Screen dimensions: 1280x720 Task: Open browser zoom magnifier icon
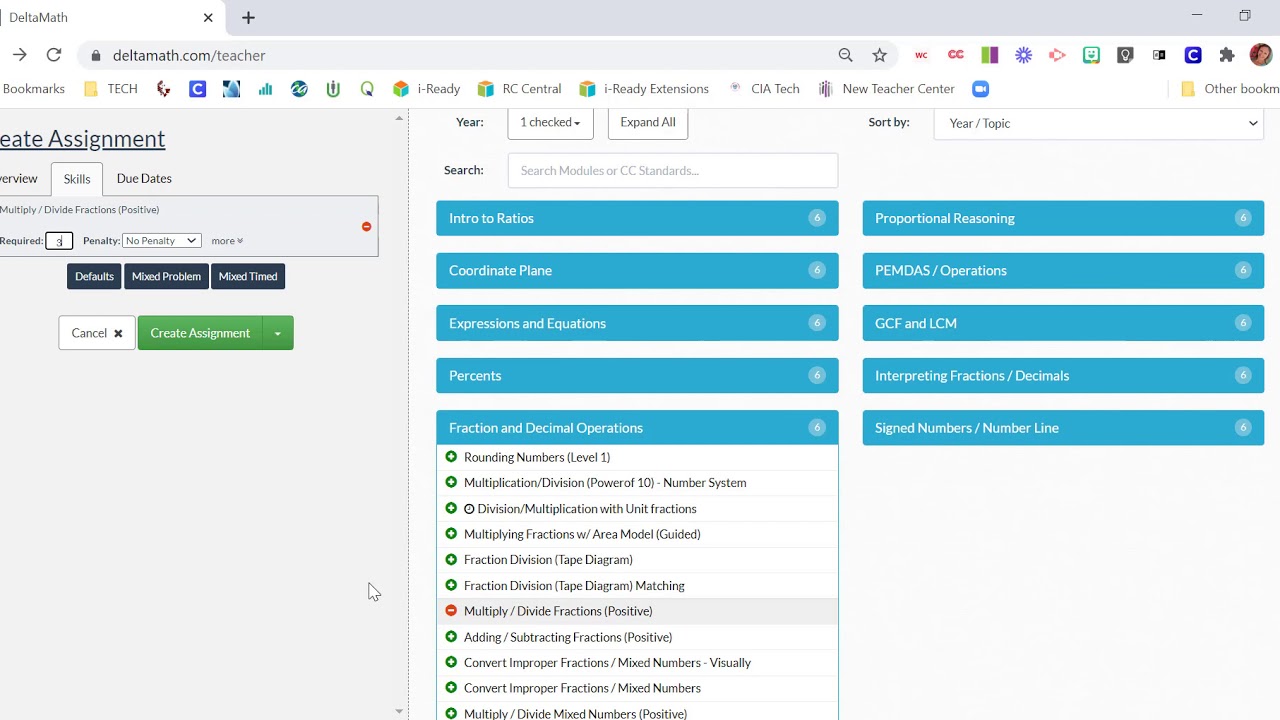point(846,55)
